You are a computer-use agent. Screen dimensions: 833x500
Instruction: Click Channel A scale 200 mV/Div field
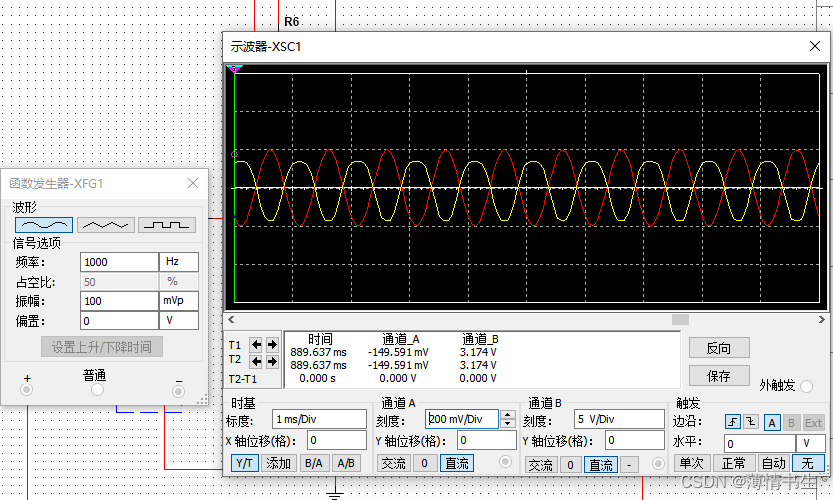coord(462,419)
